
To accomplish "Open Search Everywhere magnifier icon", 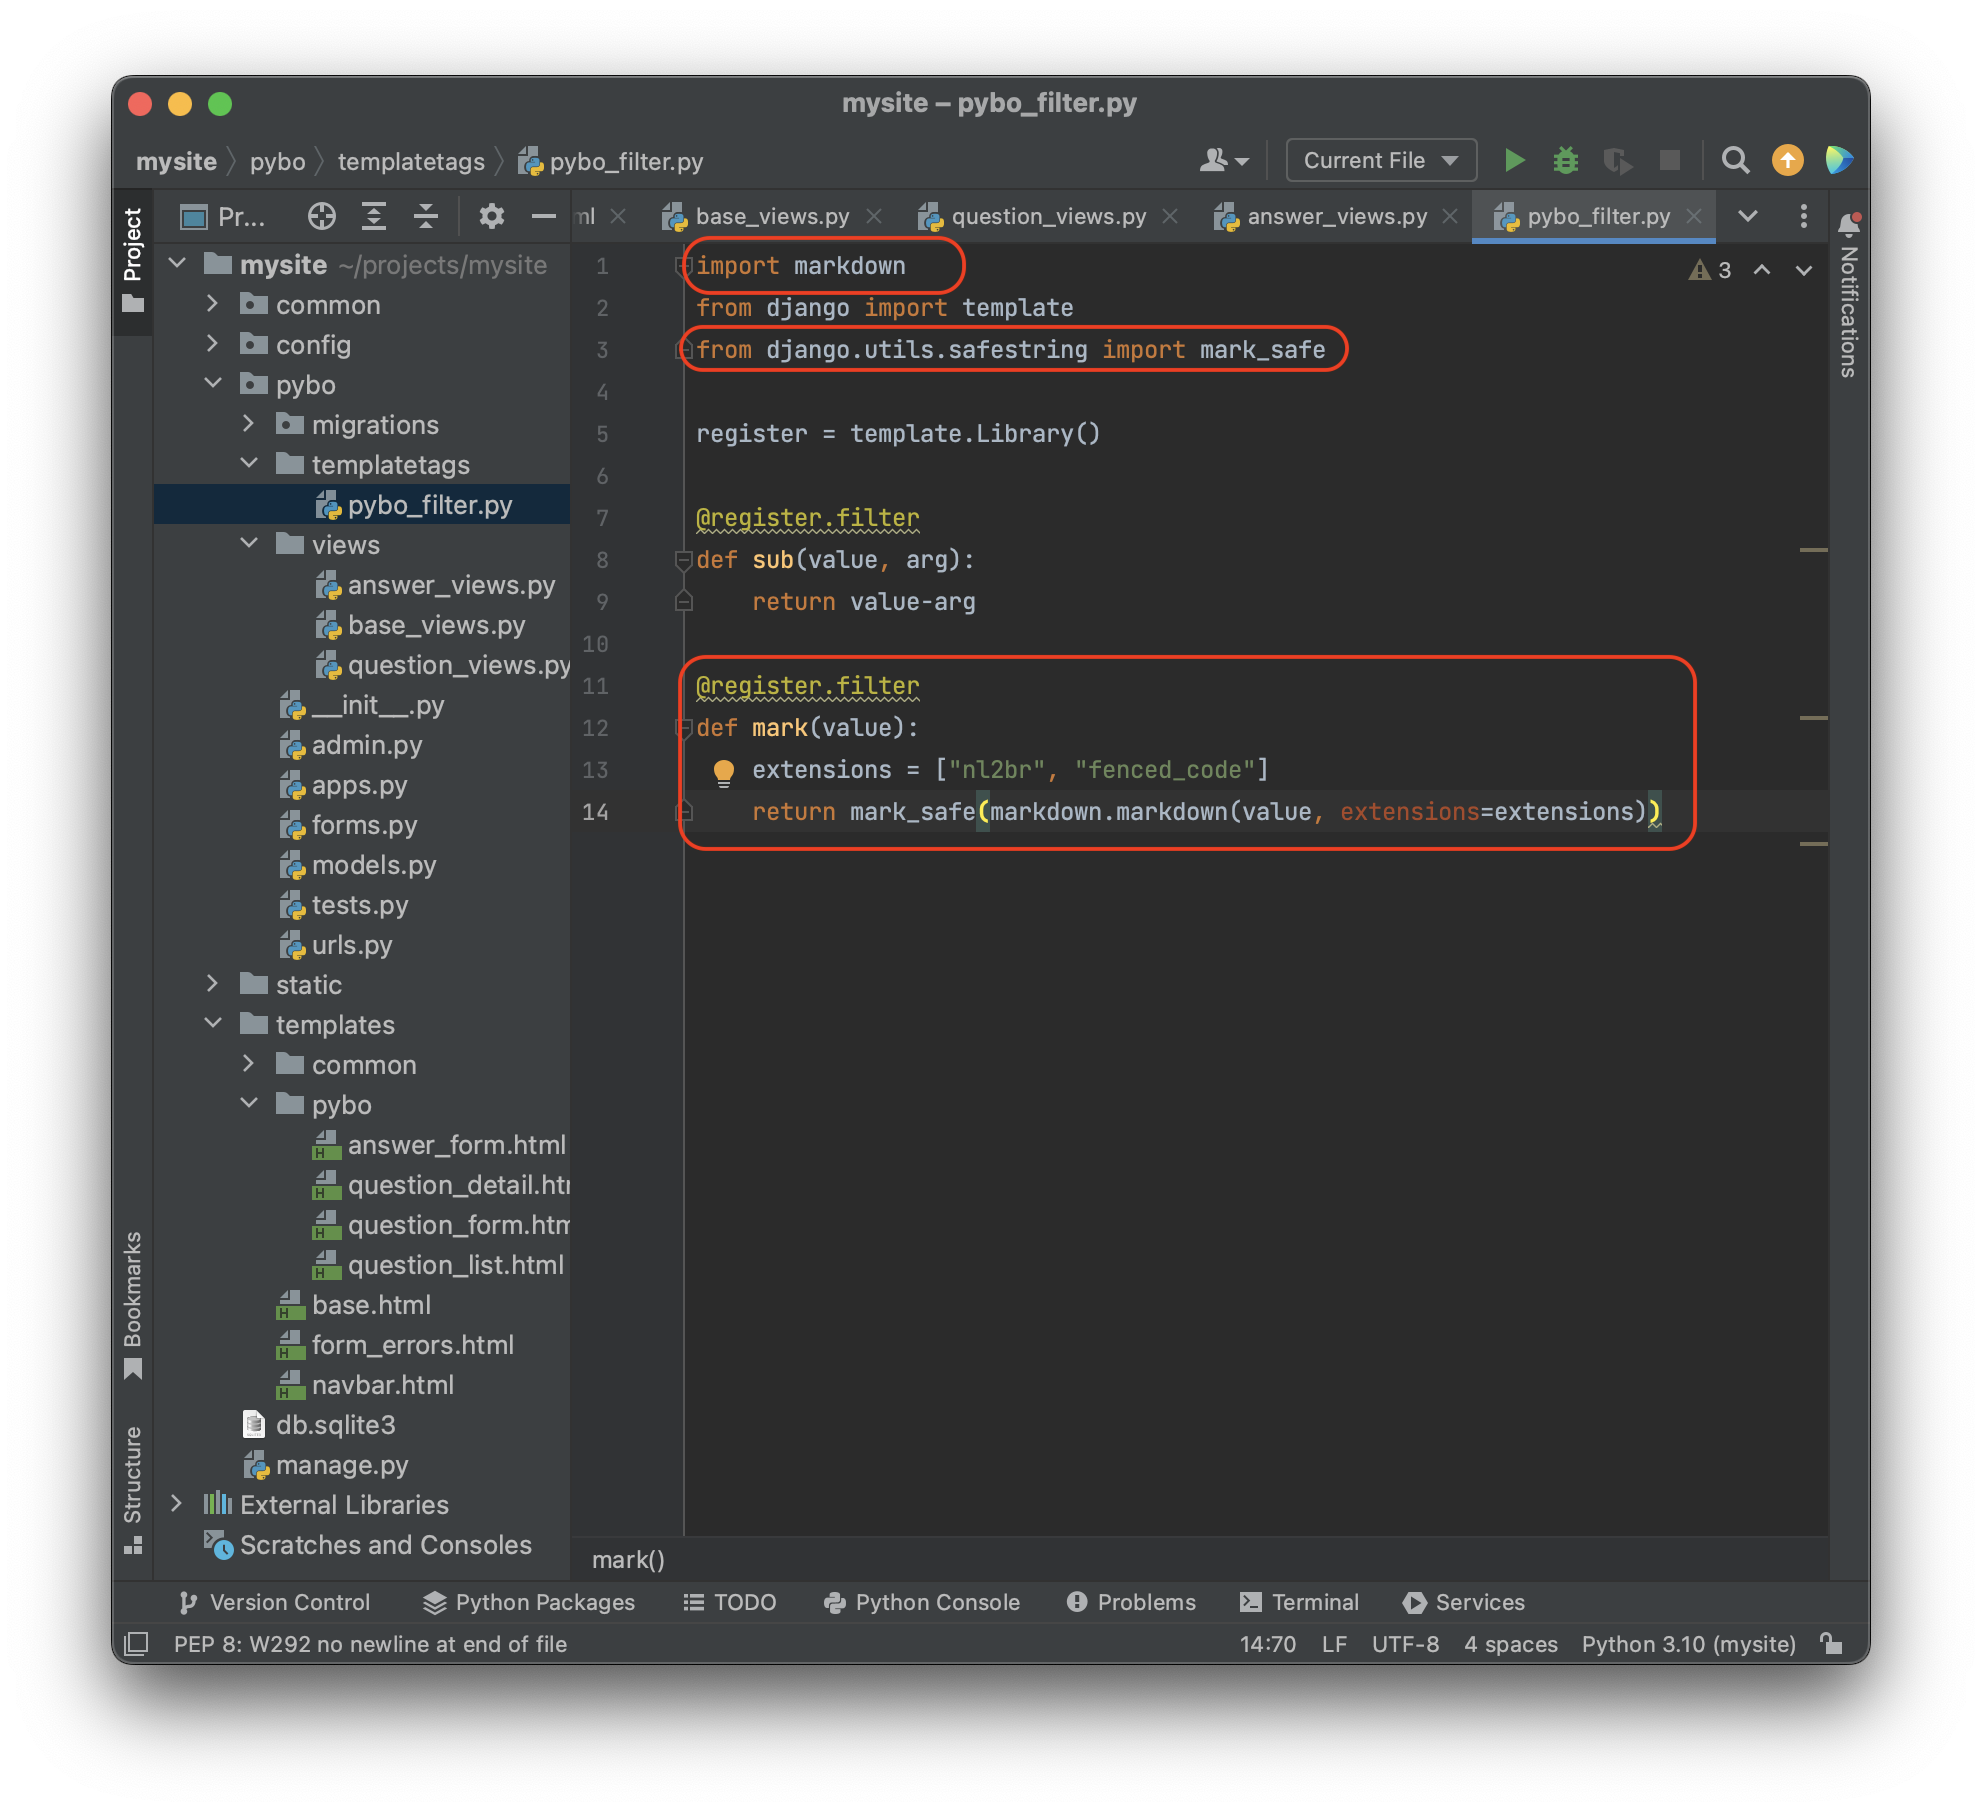I will [x=1735, y=160].
